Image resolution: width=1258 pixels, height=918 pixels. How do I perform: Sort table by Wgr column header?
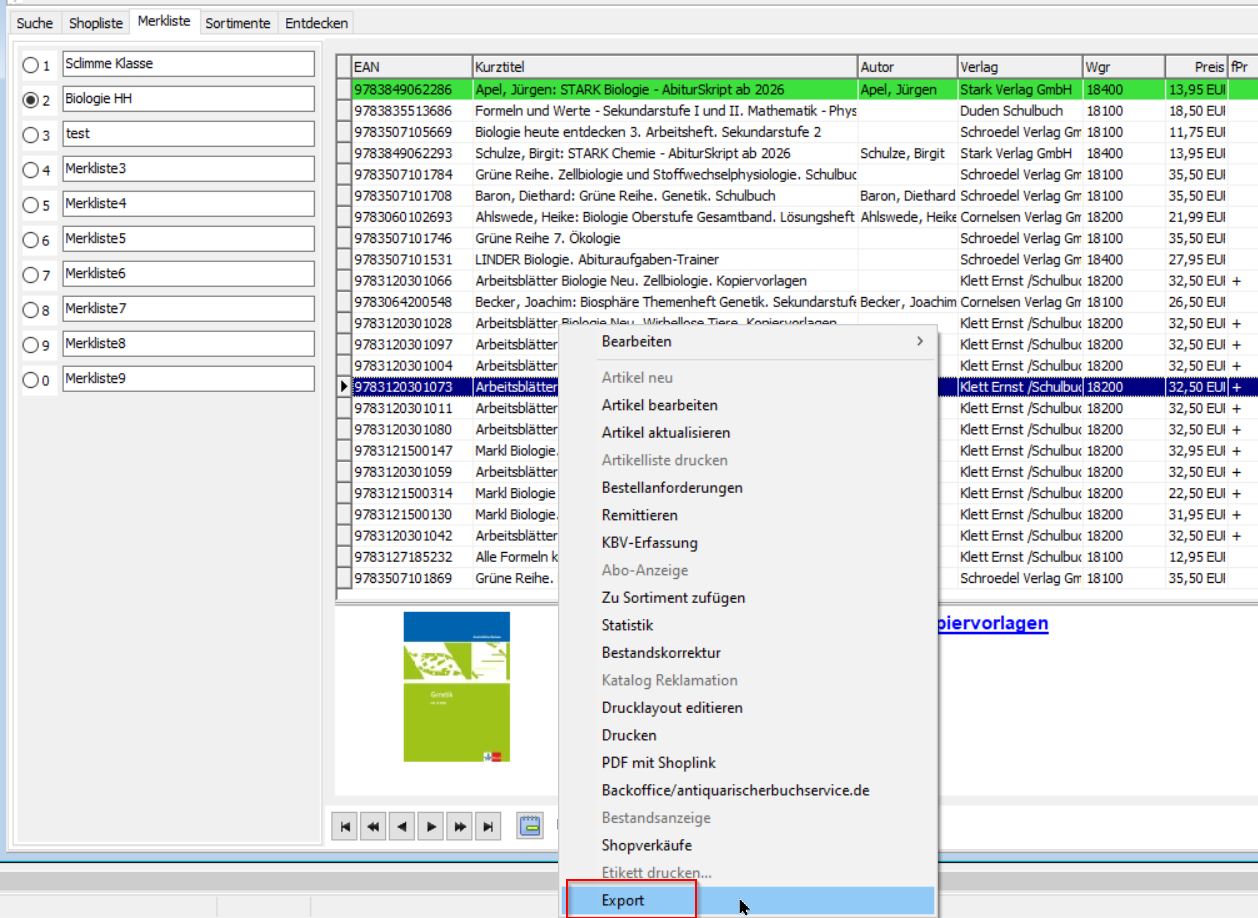1124,67
